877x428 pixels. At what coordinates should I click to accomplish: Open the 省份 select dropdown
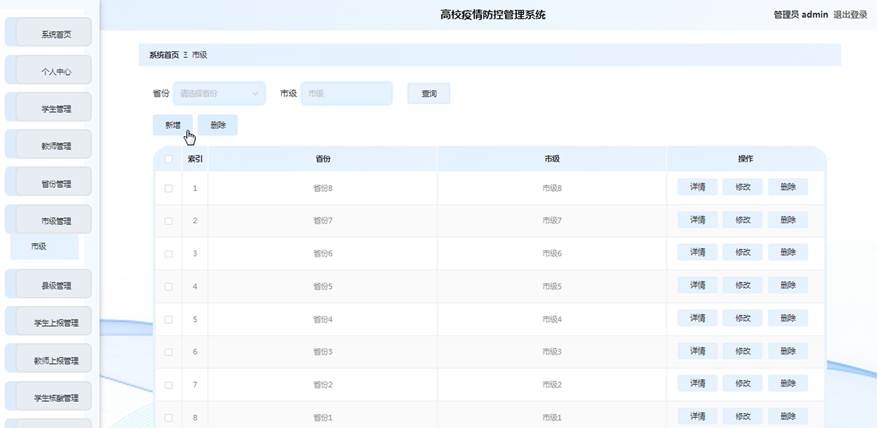click(219, 93)
